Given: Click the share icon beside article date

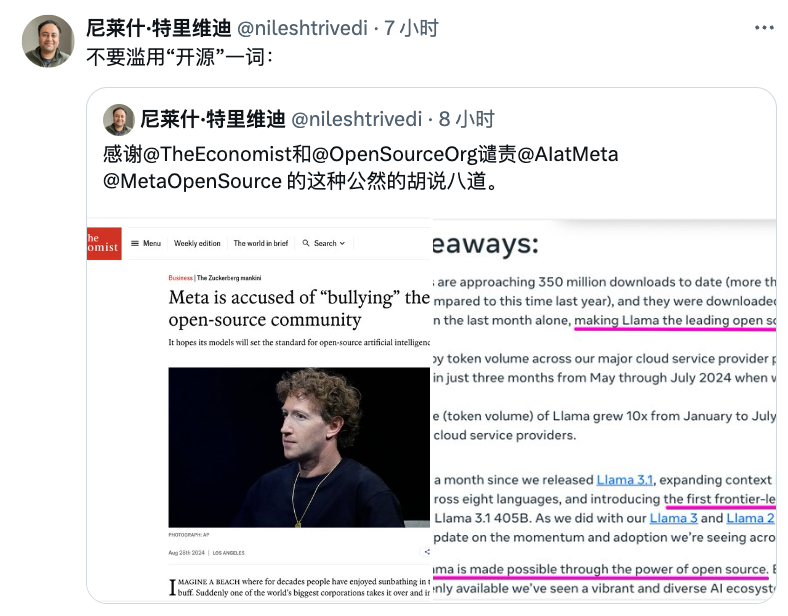Looking at the screenshot, I should point(427,552).
